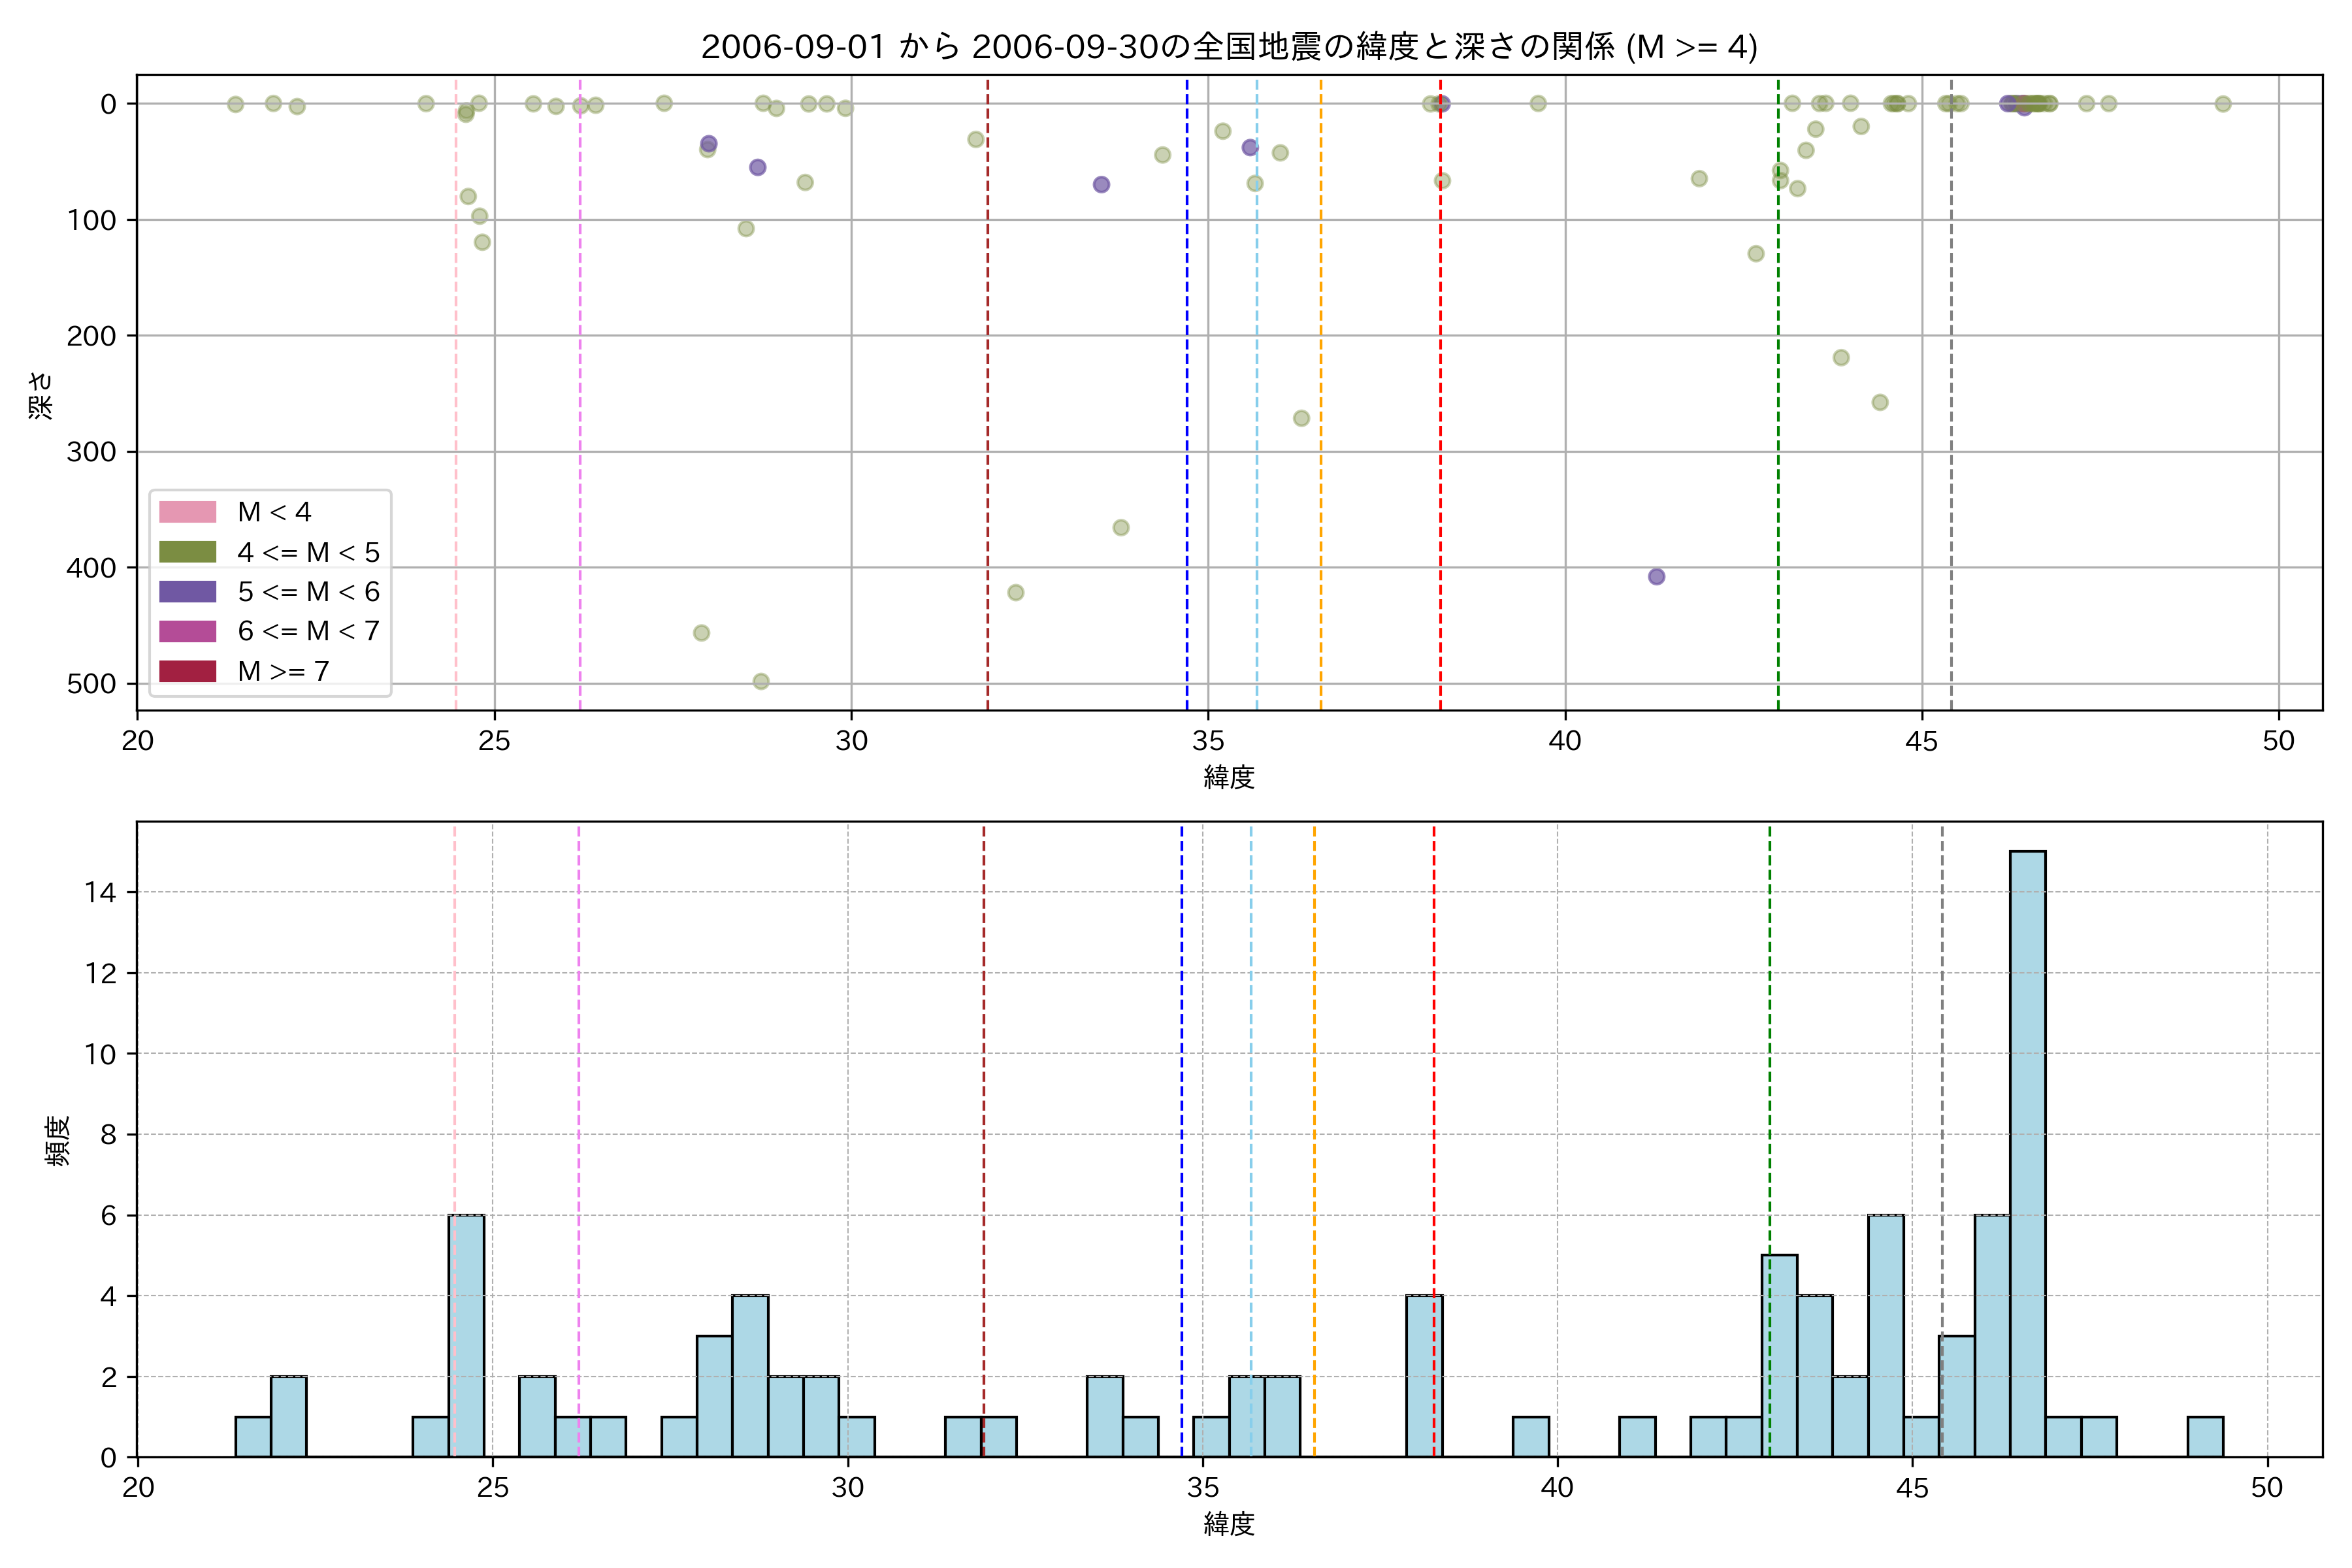This screenshot has height=1568, width=2352.
Task: Click the pink M < 4 legend swatch
Action: click(x=188, y=512)
